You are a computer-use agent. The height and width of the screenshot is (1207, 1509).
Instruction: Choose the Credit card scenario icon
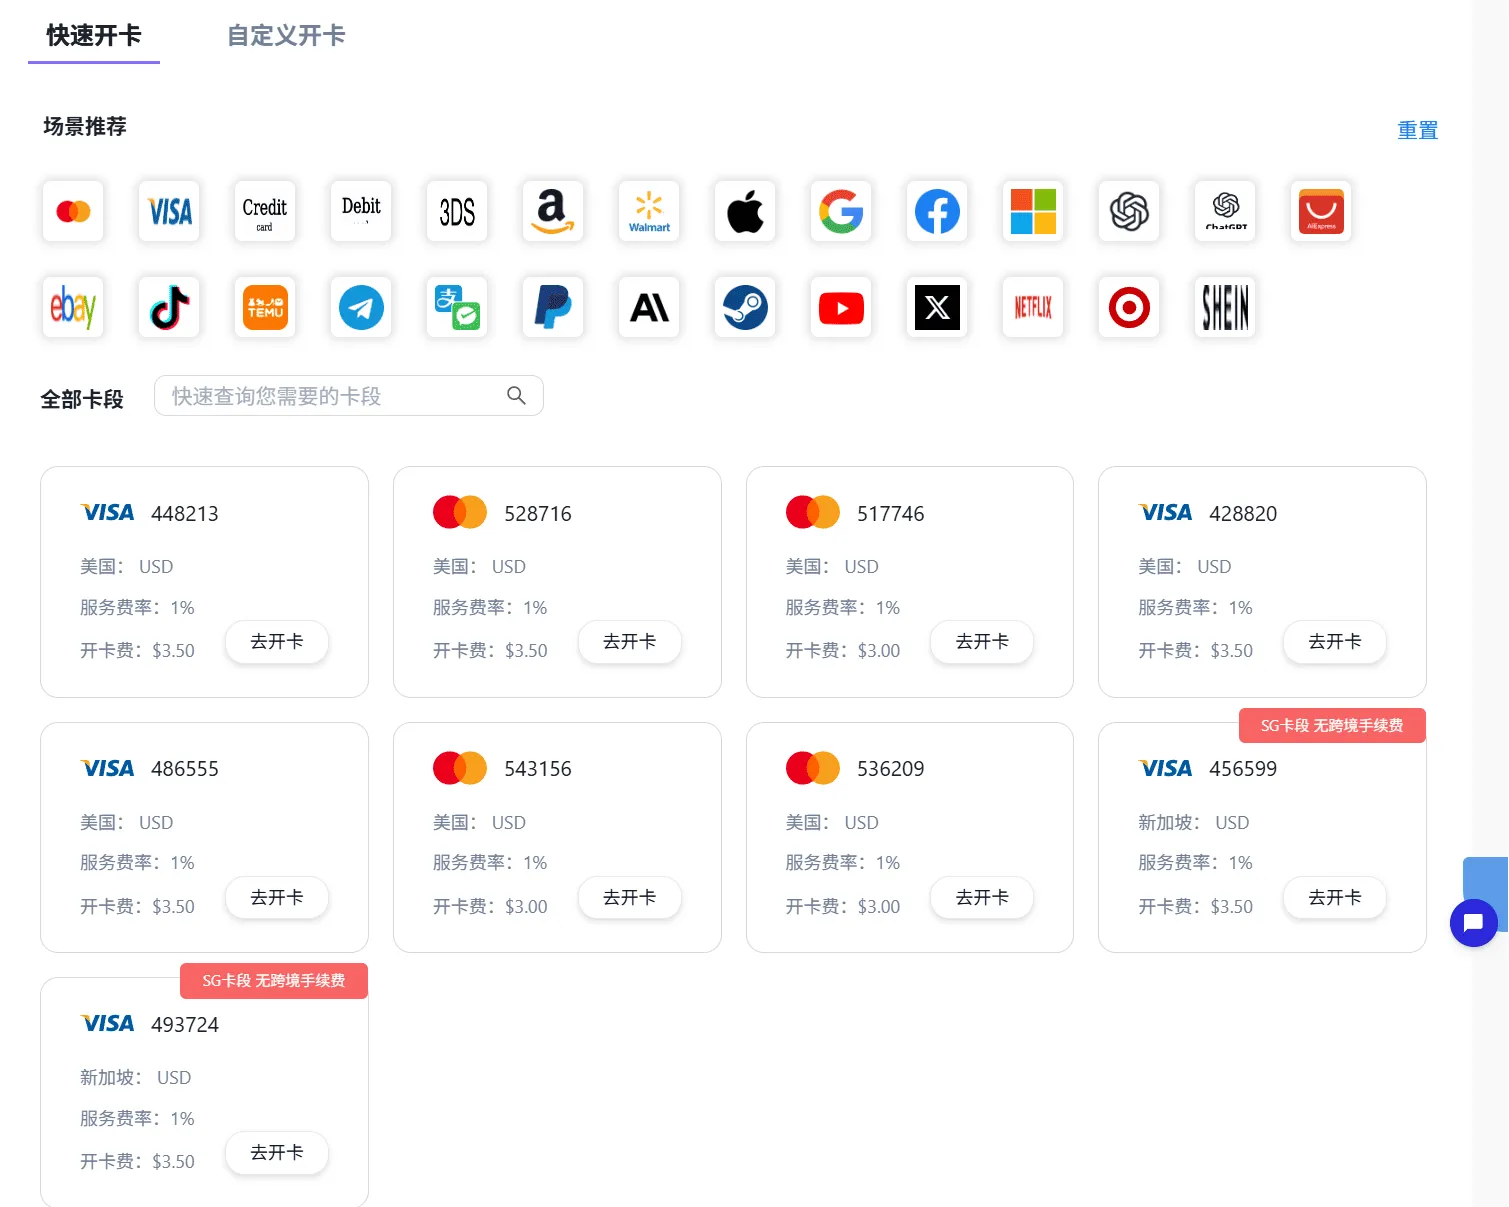(x=265, y=211)
